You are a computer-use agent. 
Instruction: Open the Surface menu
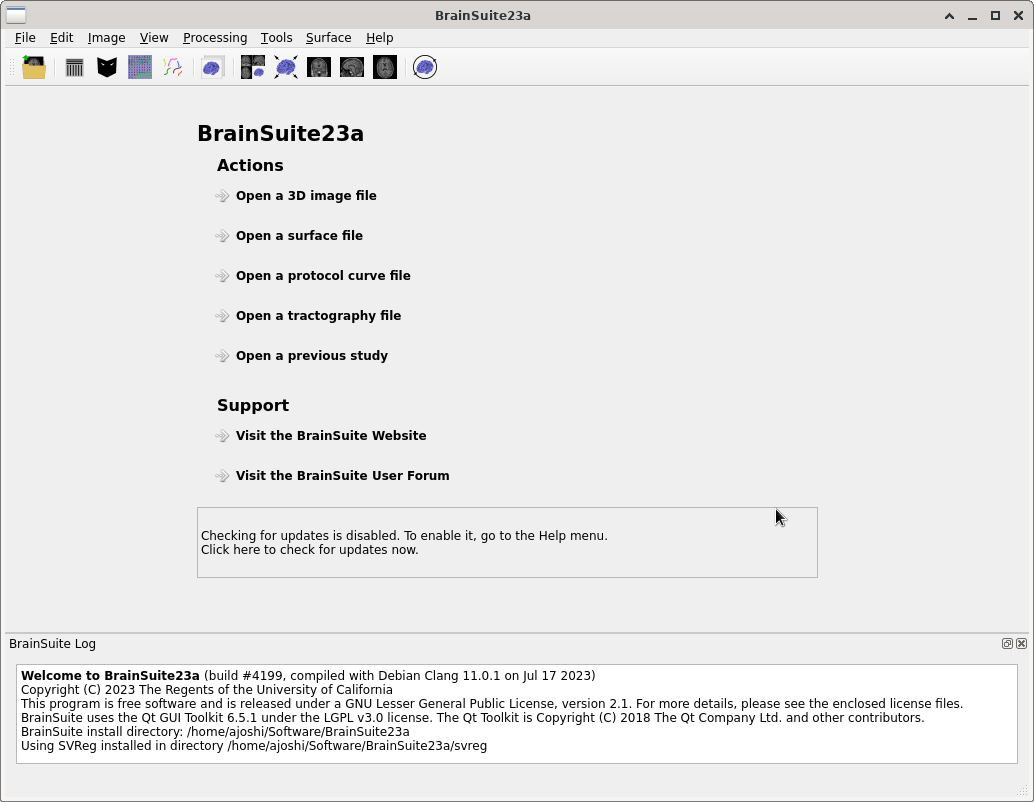click(x=328, y=38)
